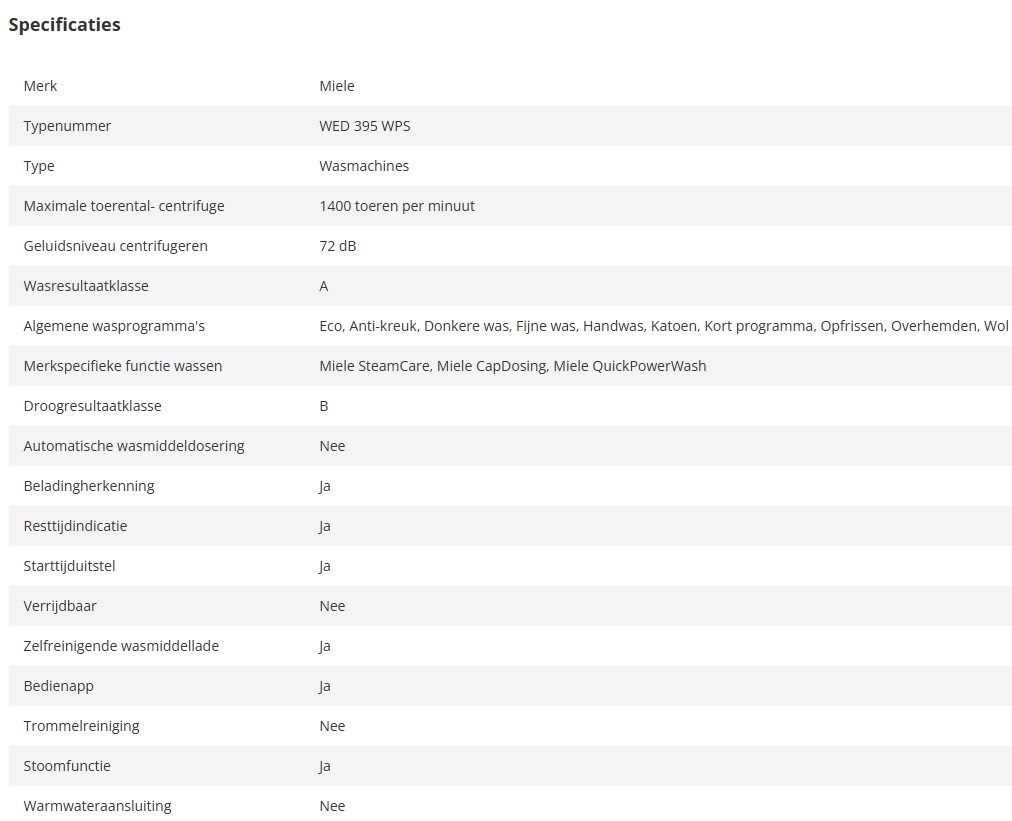The height and width of the screenshot is (821, 1012).
Task: Select the Bedienapp label
Action: 59,686
